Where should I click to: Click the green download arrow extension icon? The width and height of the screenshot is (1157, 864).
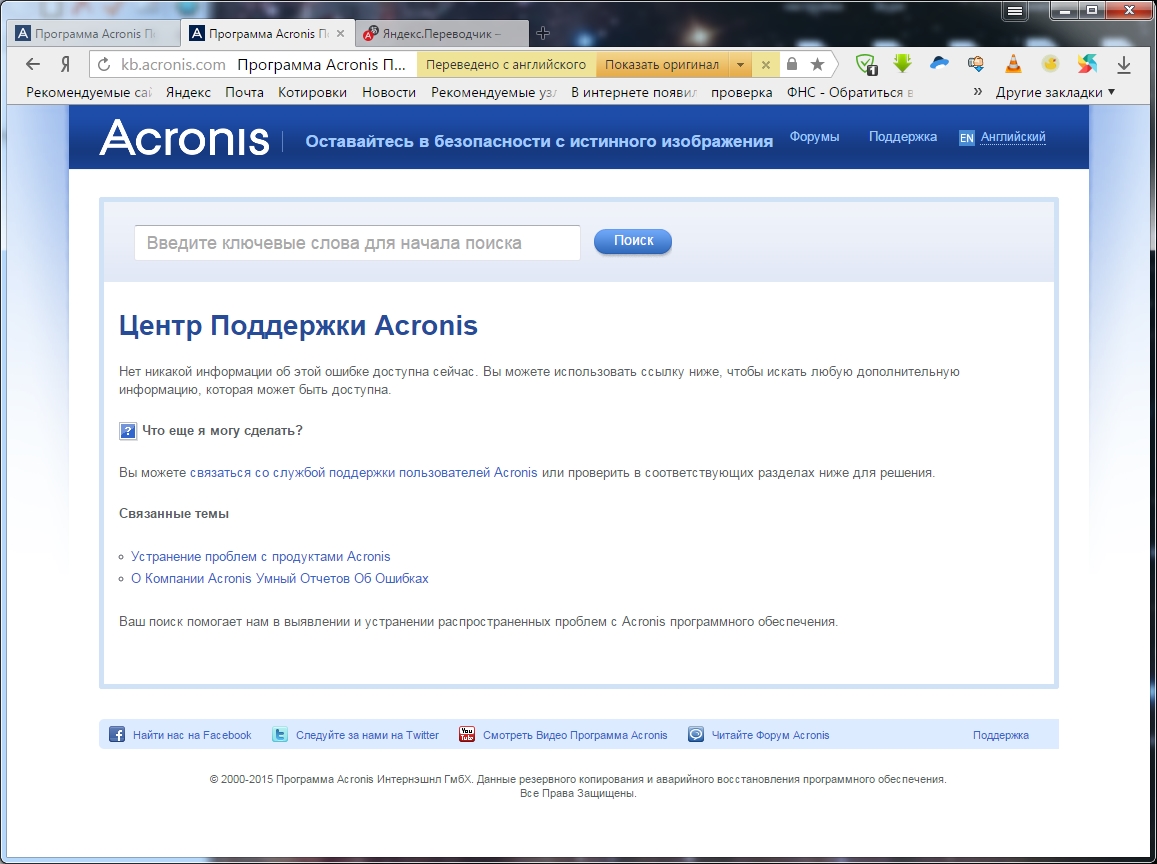pos(903,64)
